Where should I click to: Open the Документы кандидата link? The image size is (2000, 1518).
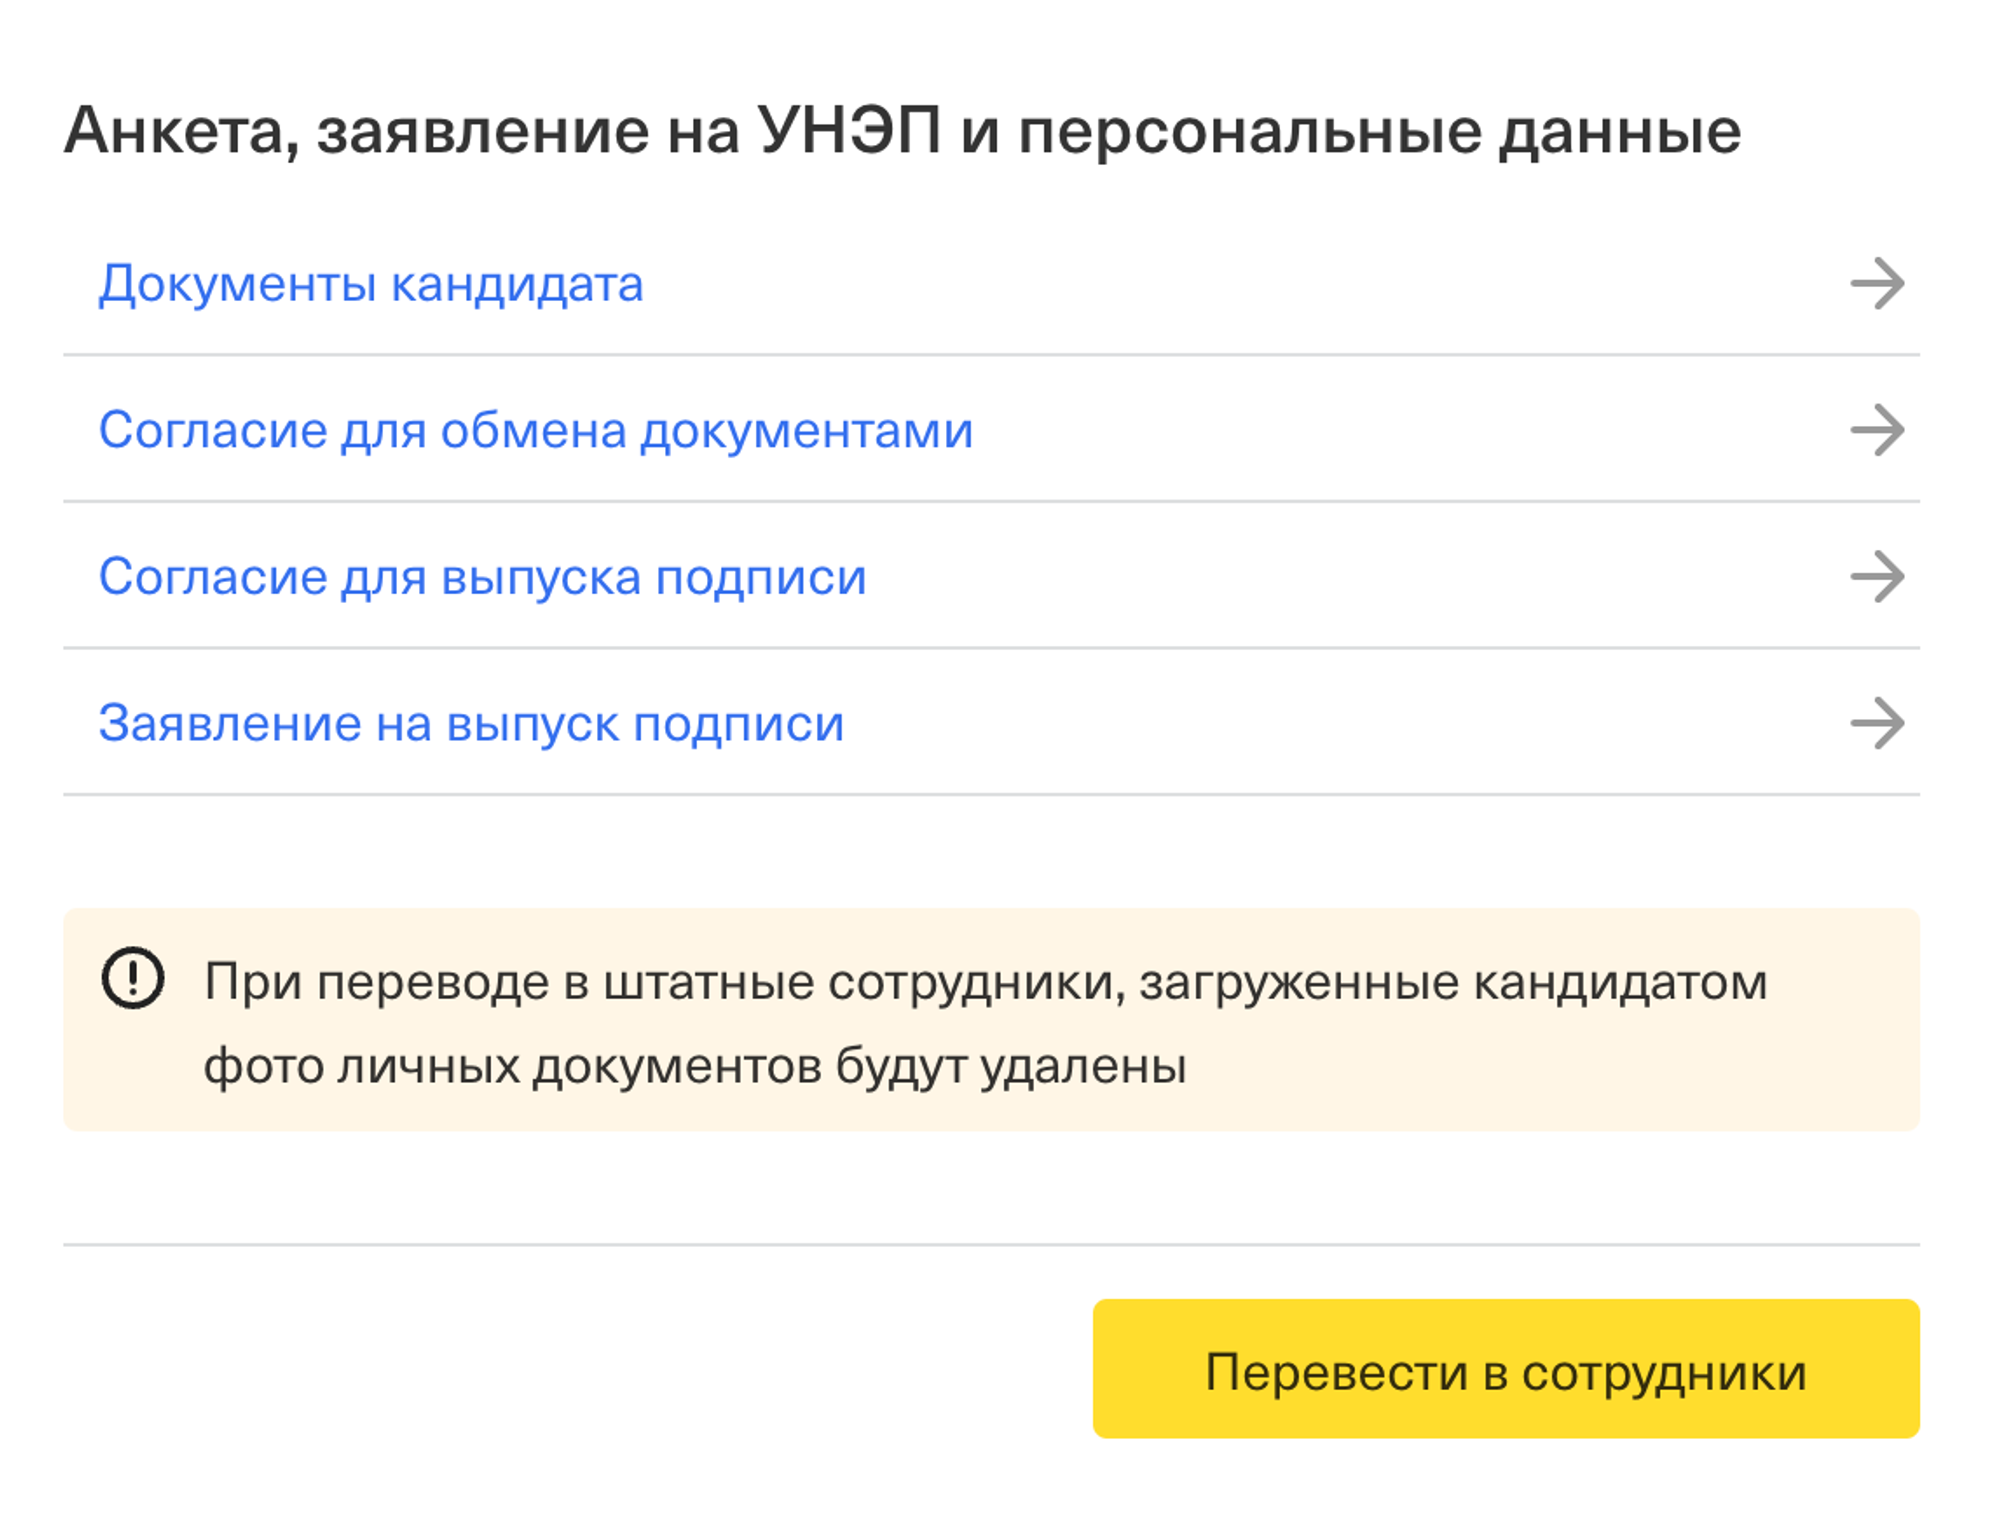[x=370, y=284]
